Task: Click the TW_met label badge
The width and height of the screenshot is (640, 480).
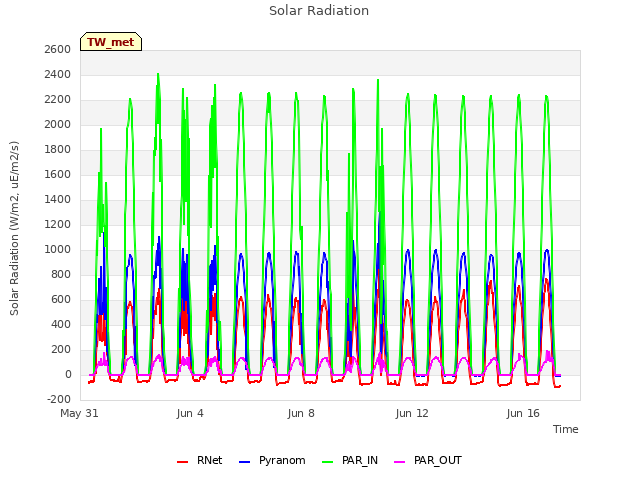Action: pos(111,42)
